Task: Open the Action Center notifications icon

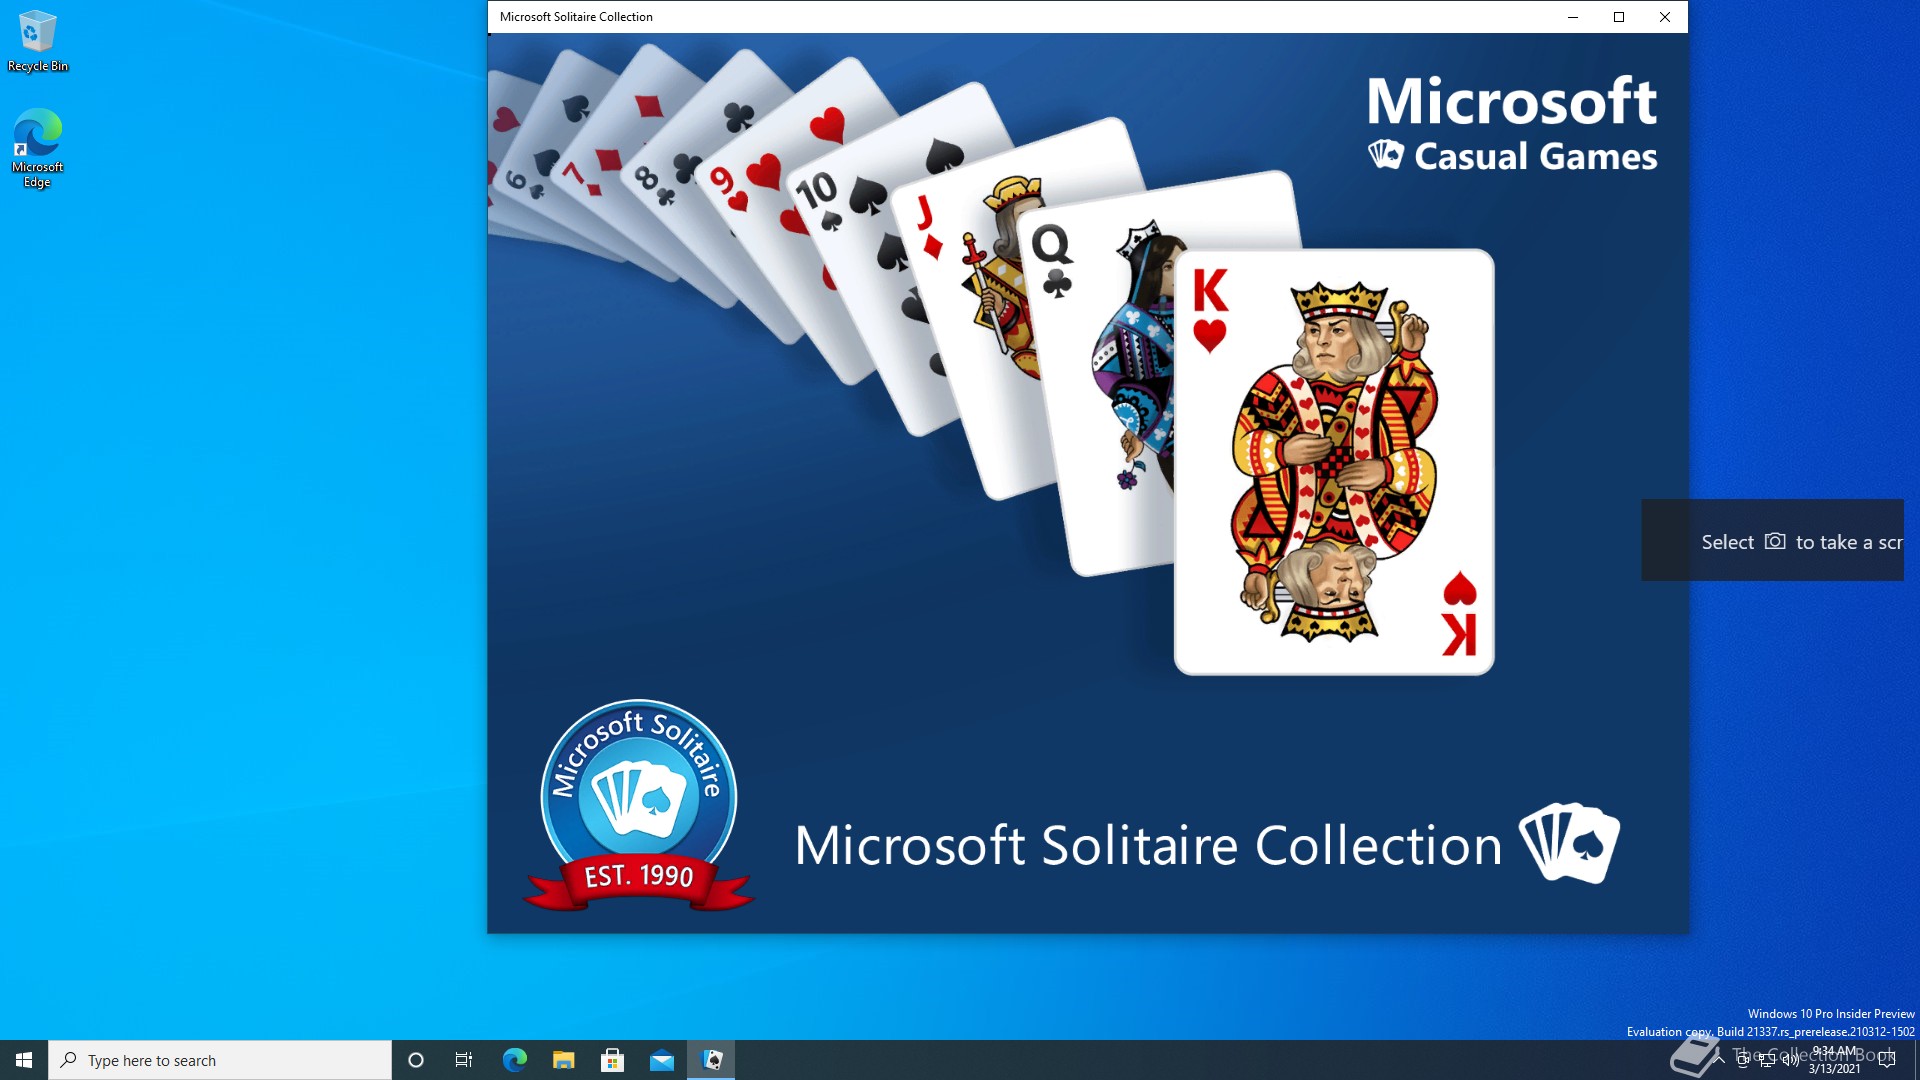Action: pyautogui.click(x=1887, y=1060)
